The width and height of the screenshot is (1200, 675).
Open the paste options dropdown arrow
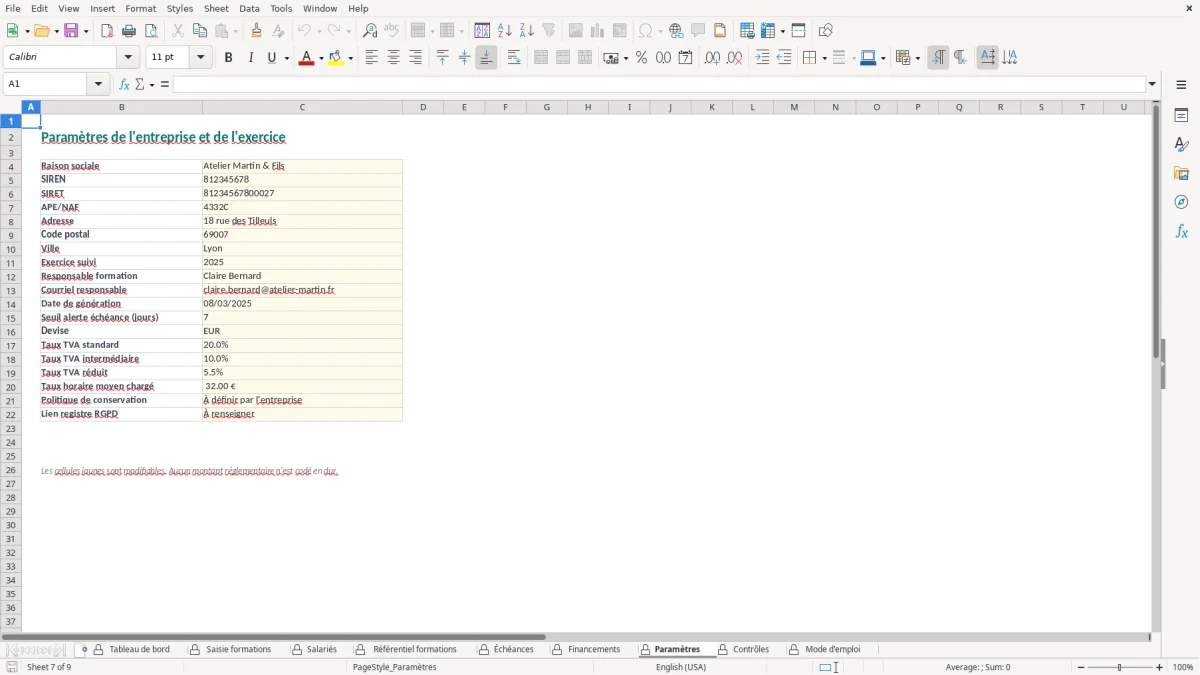[x=235, y=31]
